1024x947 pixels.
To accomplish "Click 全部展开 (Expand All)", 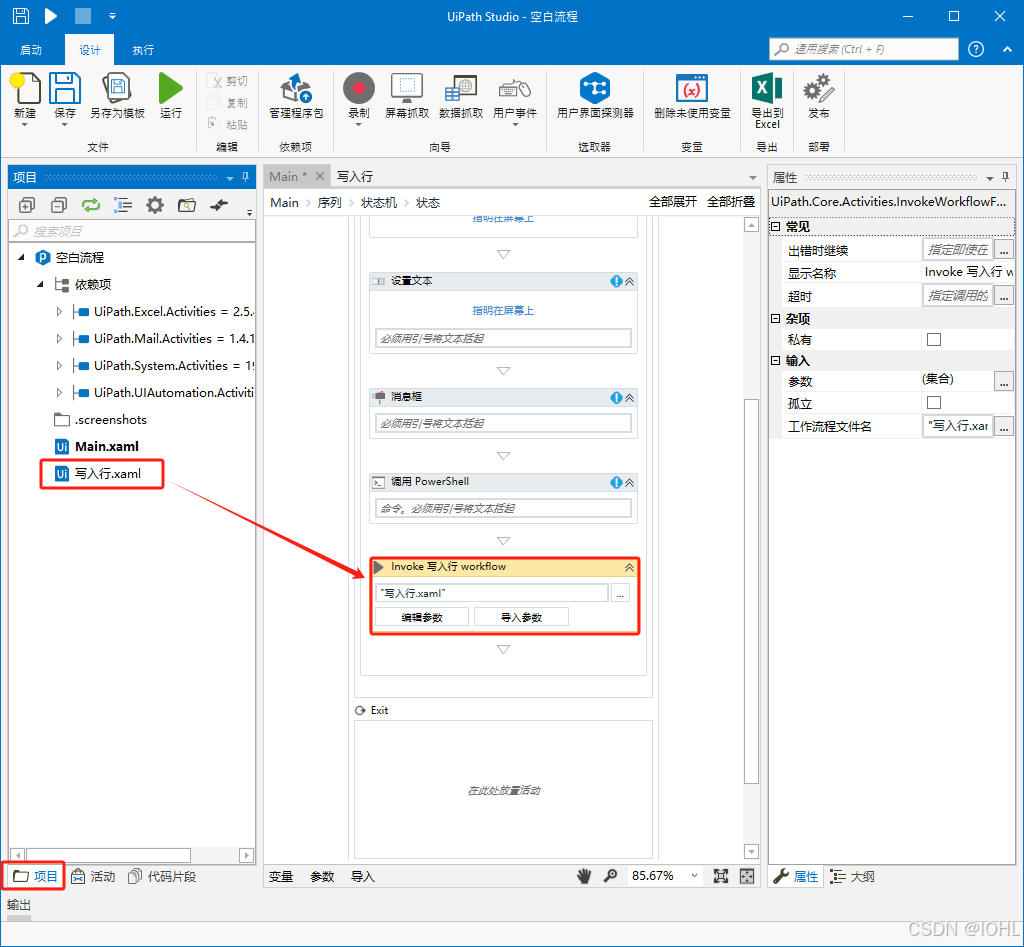I will point(673,202).
